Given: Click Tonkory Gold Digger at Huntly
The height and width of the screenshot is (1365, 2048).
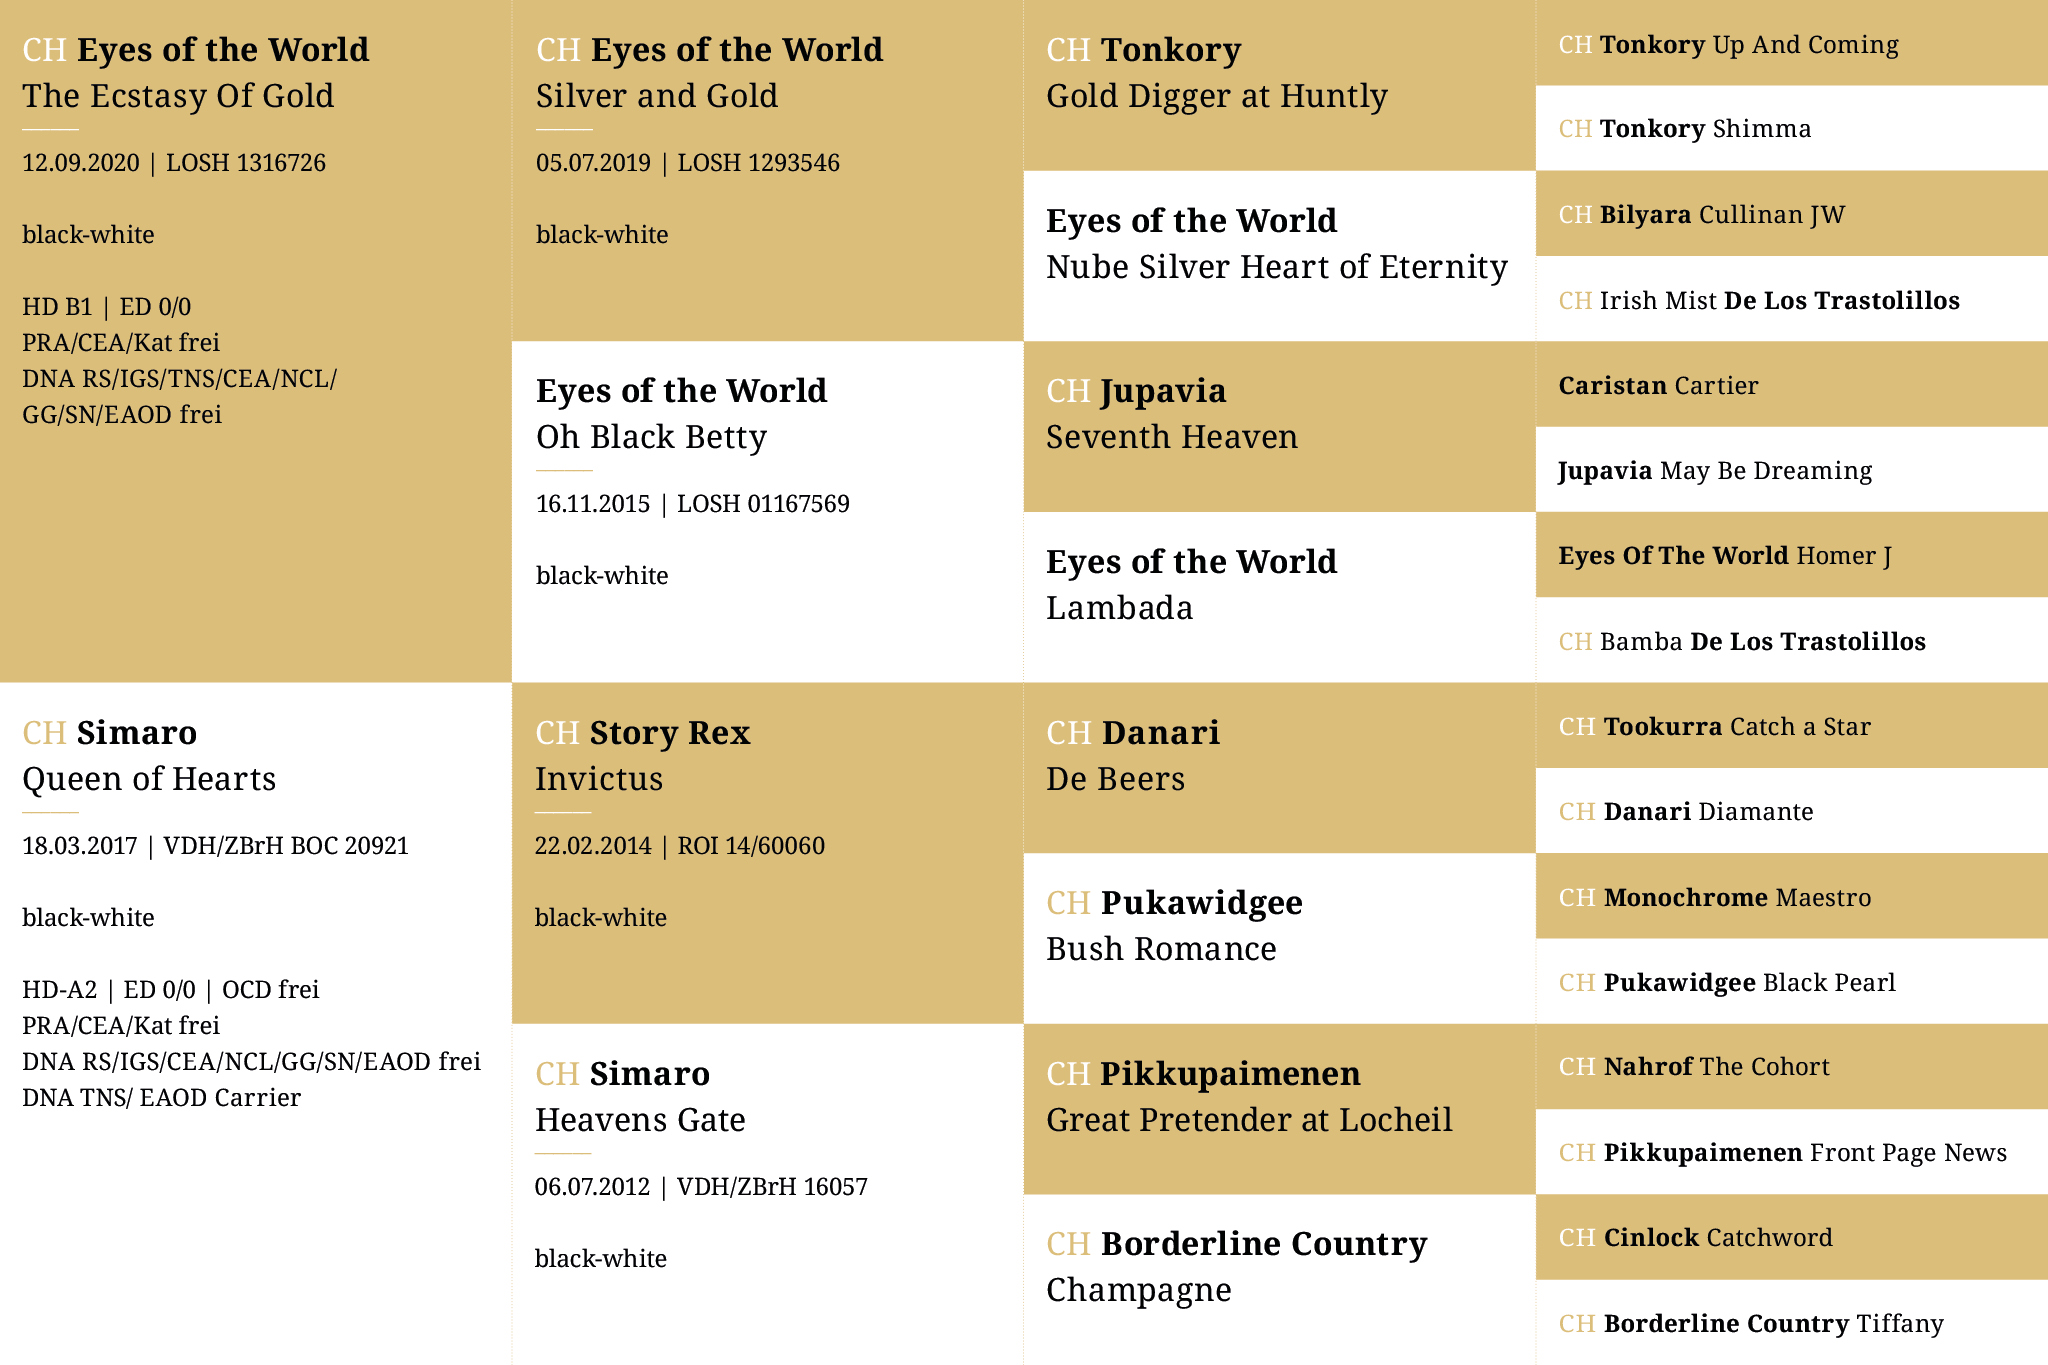Looking at the screenshot, I should coord(1216,72).
